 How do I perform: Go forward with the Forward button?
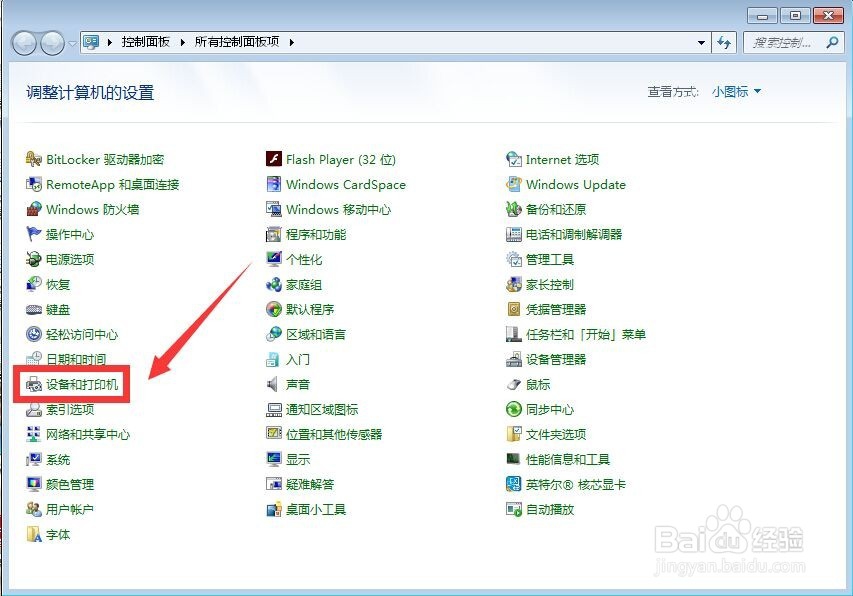[53, 43]
